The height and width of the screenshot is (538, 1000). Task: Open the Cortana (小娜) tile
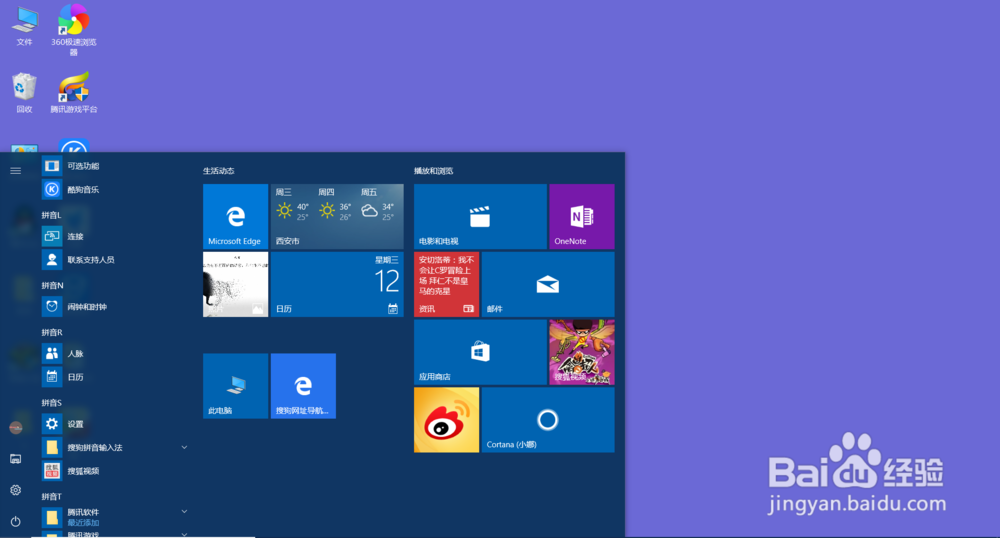point(548,420)
